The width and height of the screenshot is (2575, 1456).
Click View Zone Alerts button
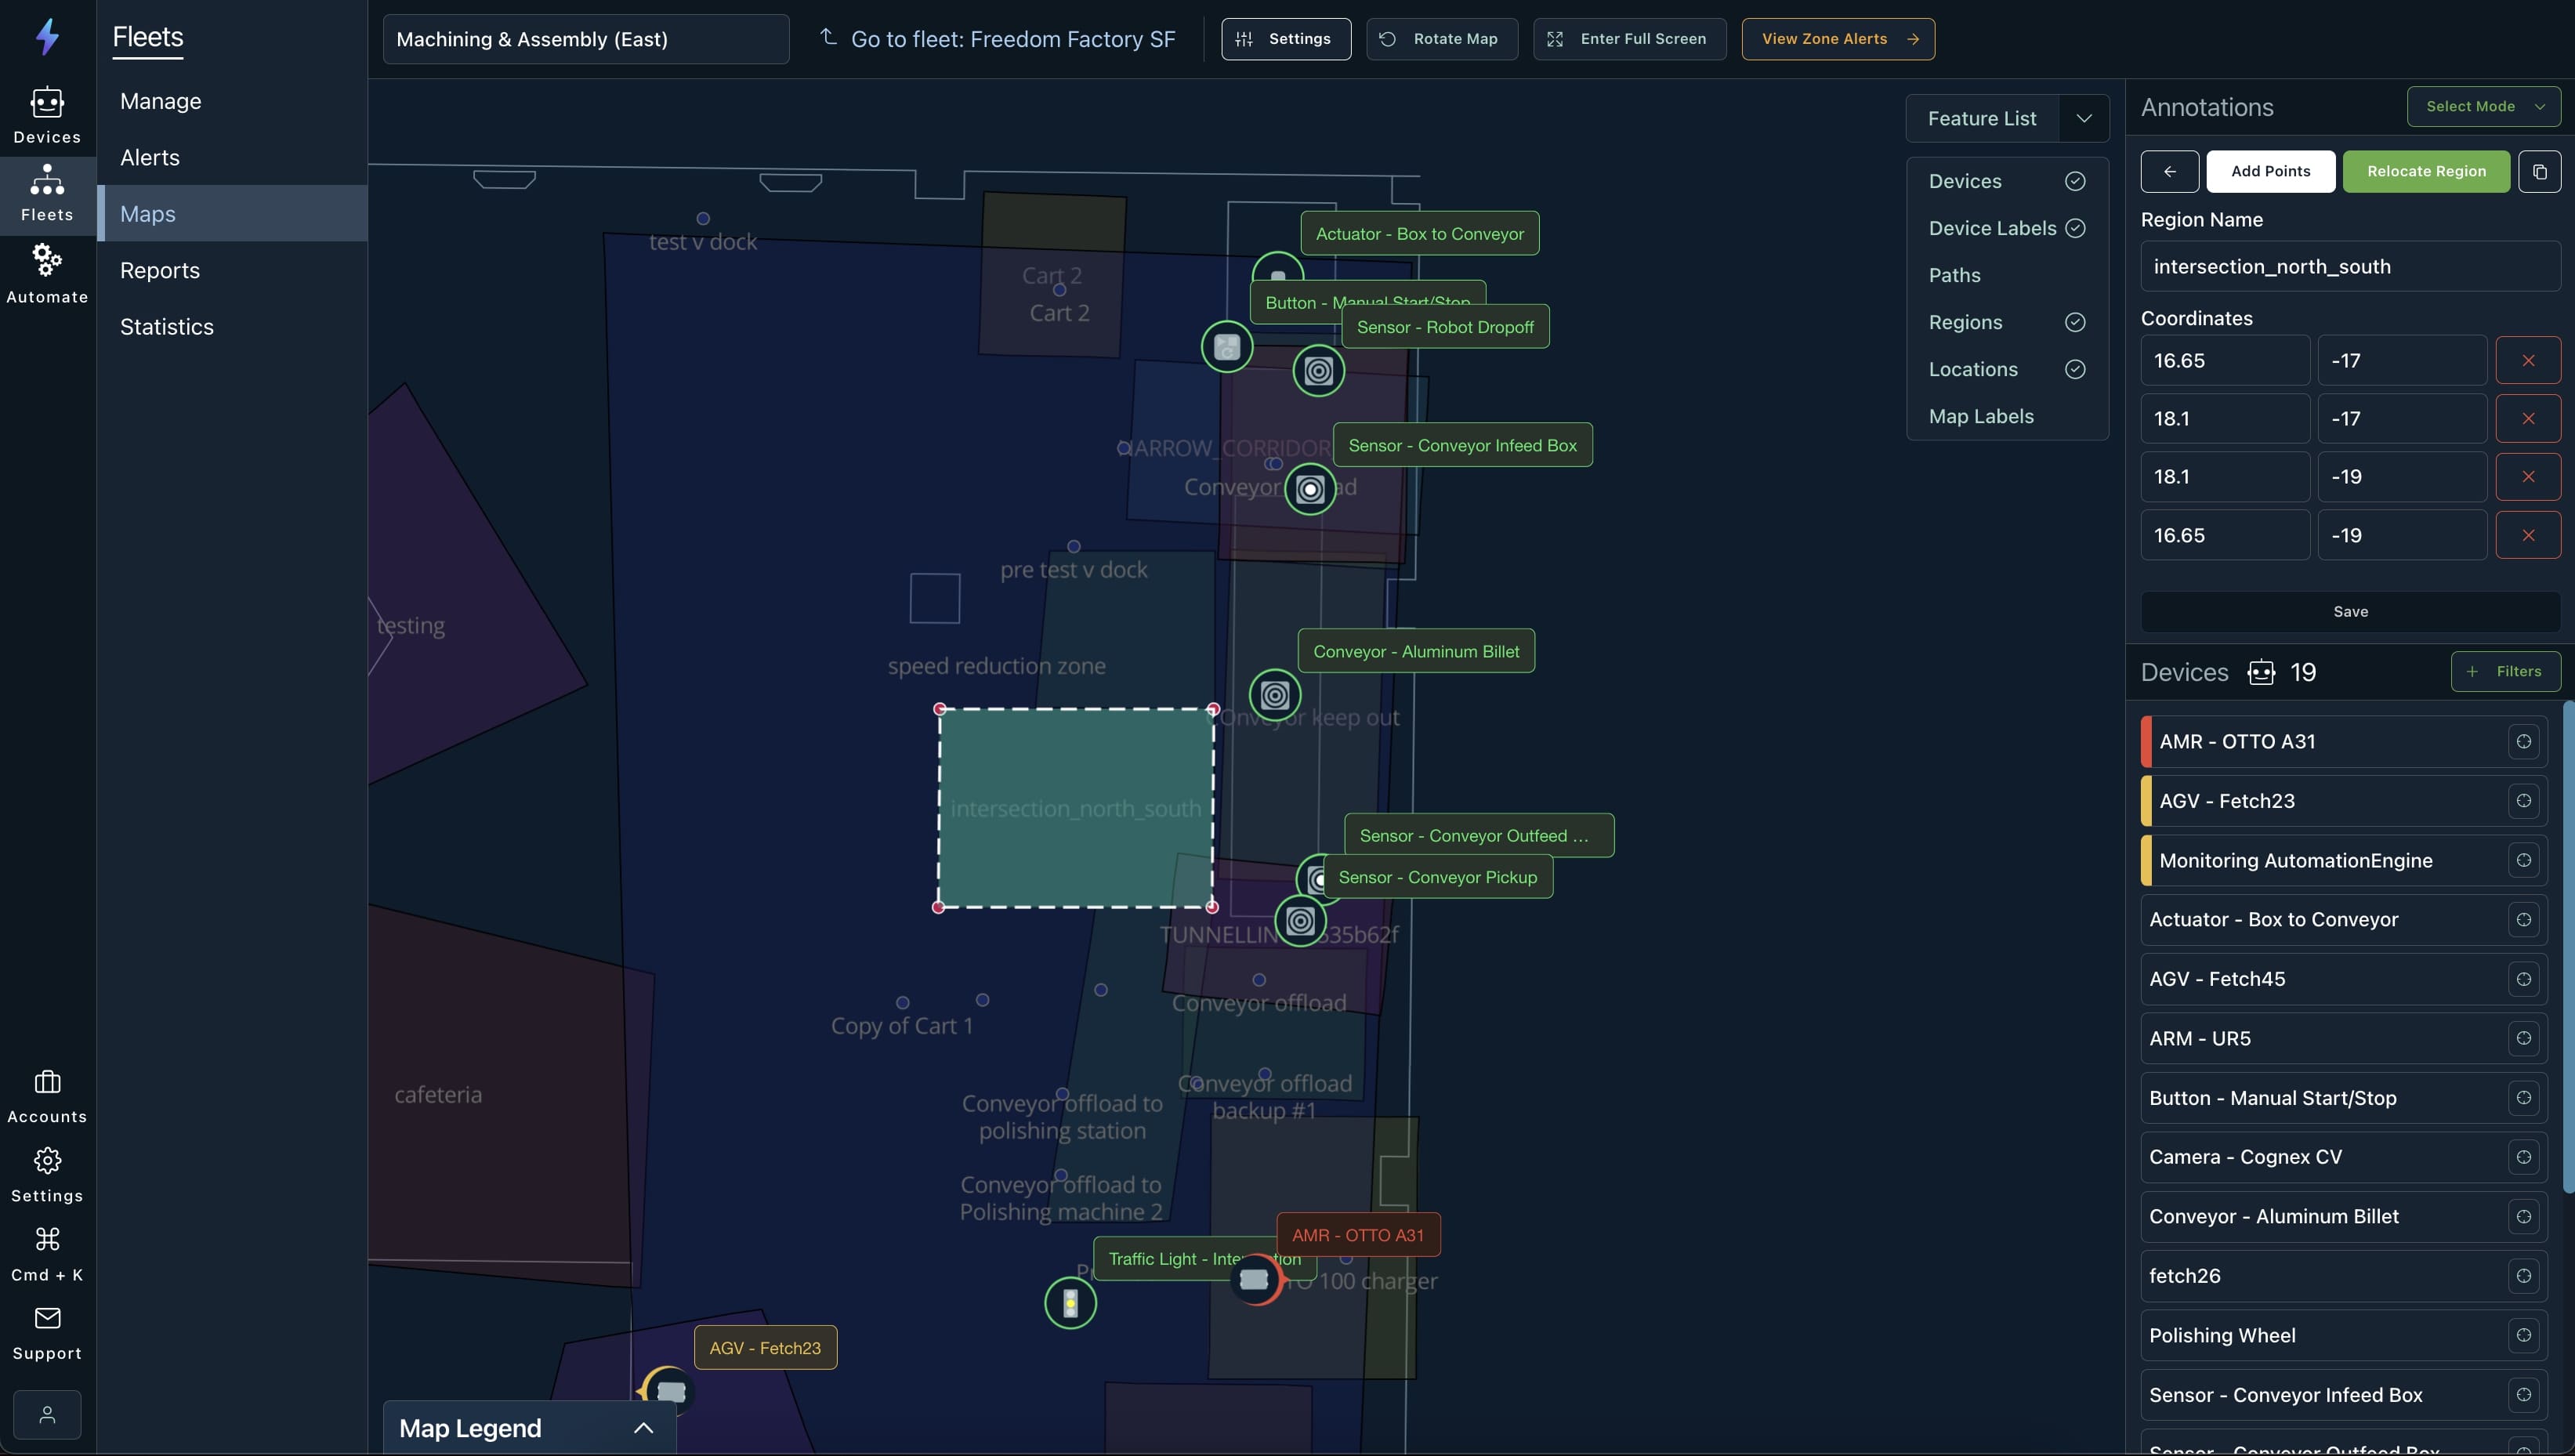[x=1837, y=39]
